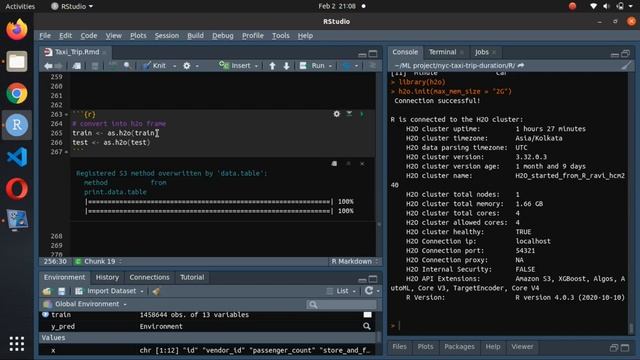The image size is (640, 360).
Task: Open the Plots menu
Action: (x=138, y=36)
